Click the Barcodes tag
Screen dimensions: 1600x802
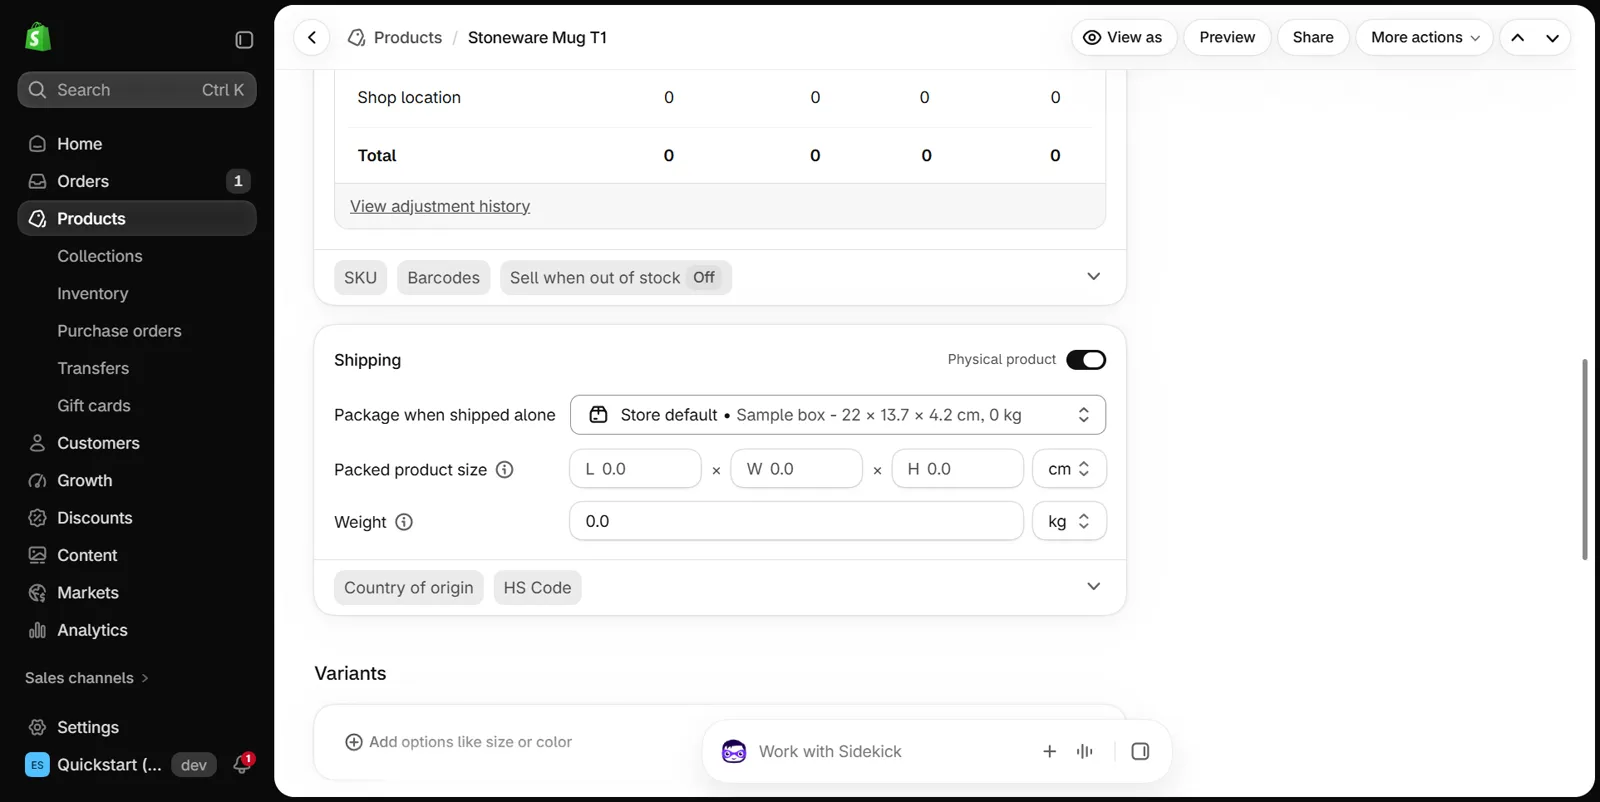(443, 278)
